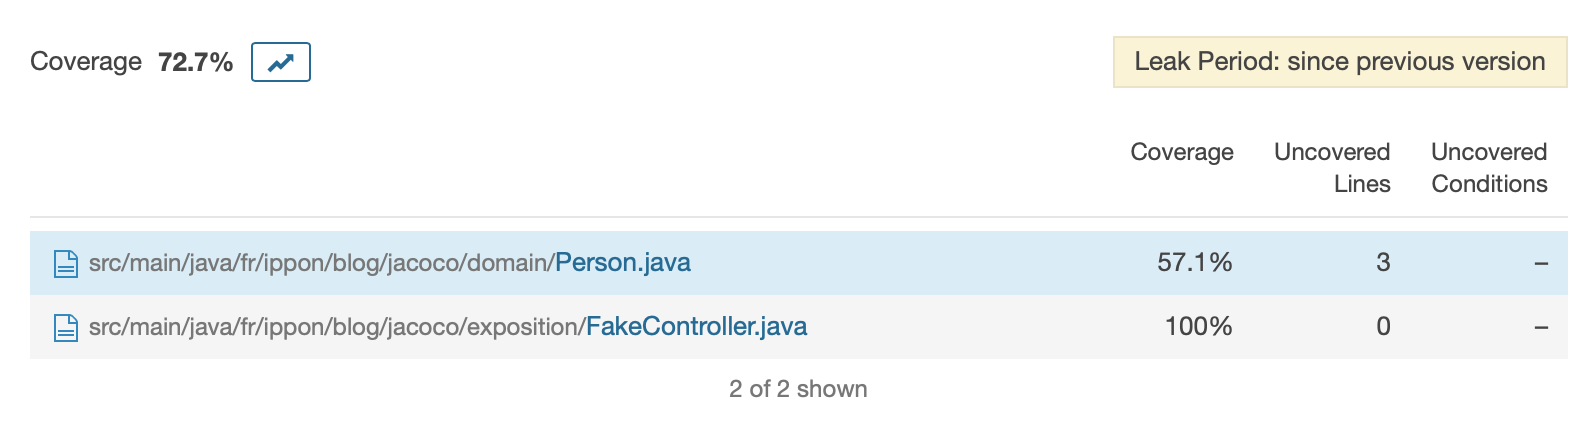Viewport: 1596px width, 430px height.
Task: Click the file icon beside Person.java
Action: [66, 263]
